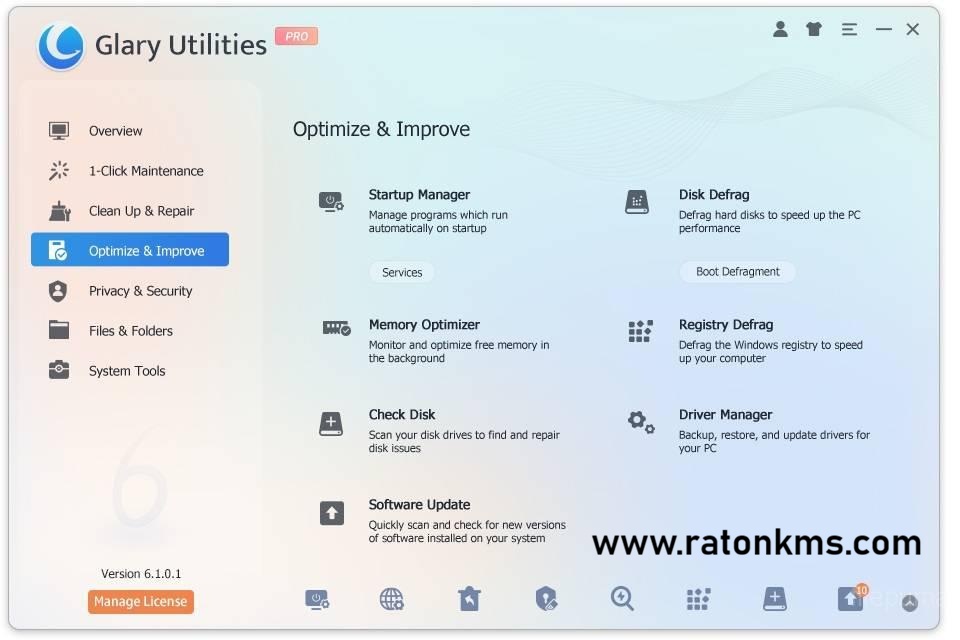
Task: Expand the bottom toolbar with up arrow
Action: point(910,603)
